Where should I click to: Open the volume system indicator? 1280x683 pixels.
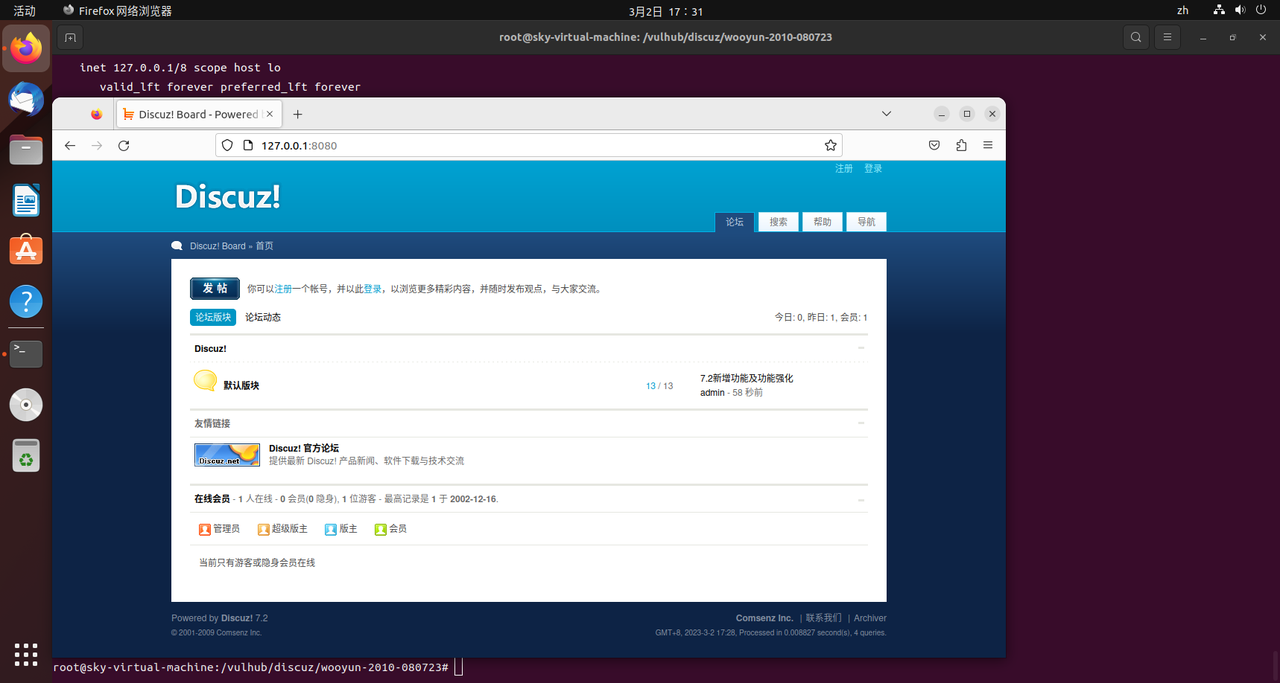pyautogui.click(x=1240, y=10)
